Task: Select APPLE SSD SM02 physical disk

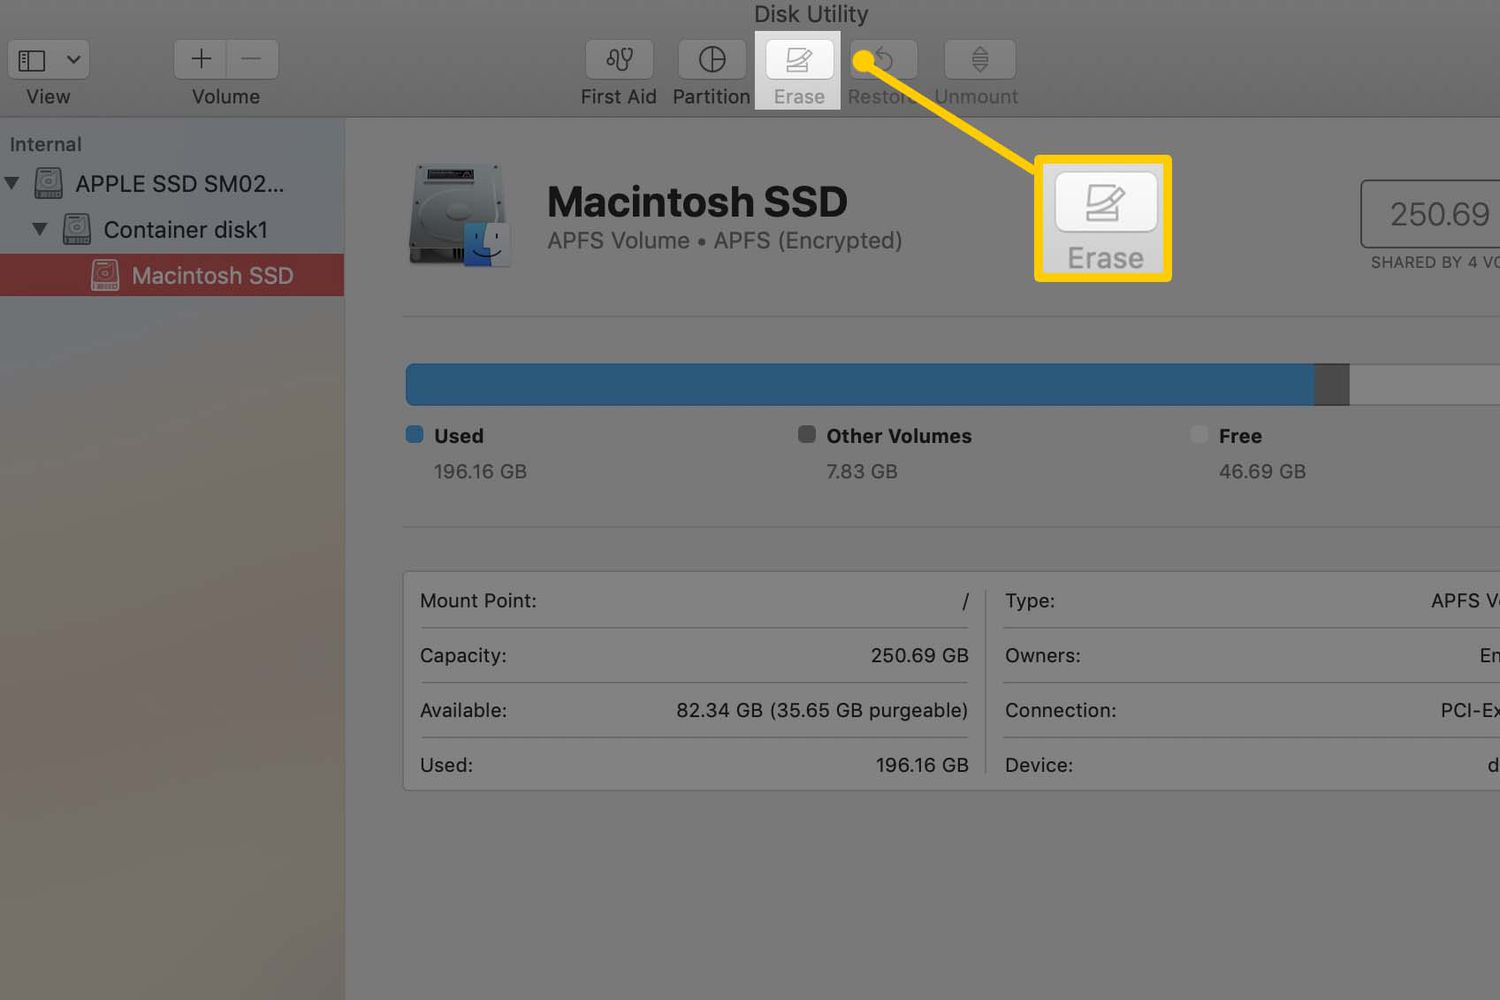Action: [179, 184]
